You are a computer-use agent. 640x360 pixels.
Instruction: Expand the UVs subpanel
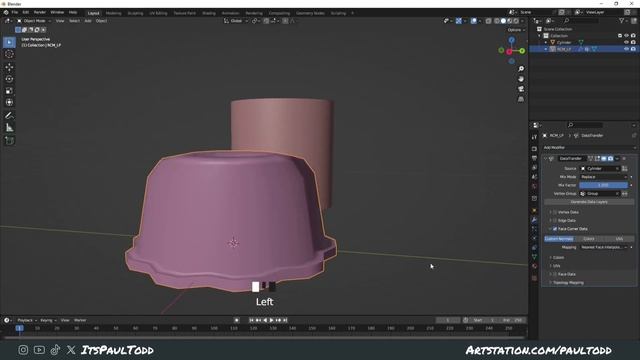click(557, 266)
